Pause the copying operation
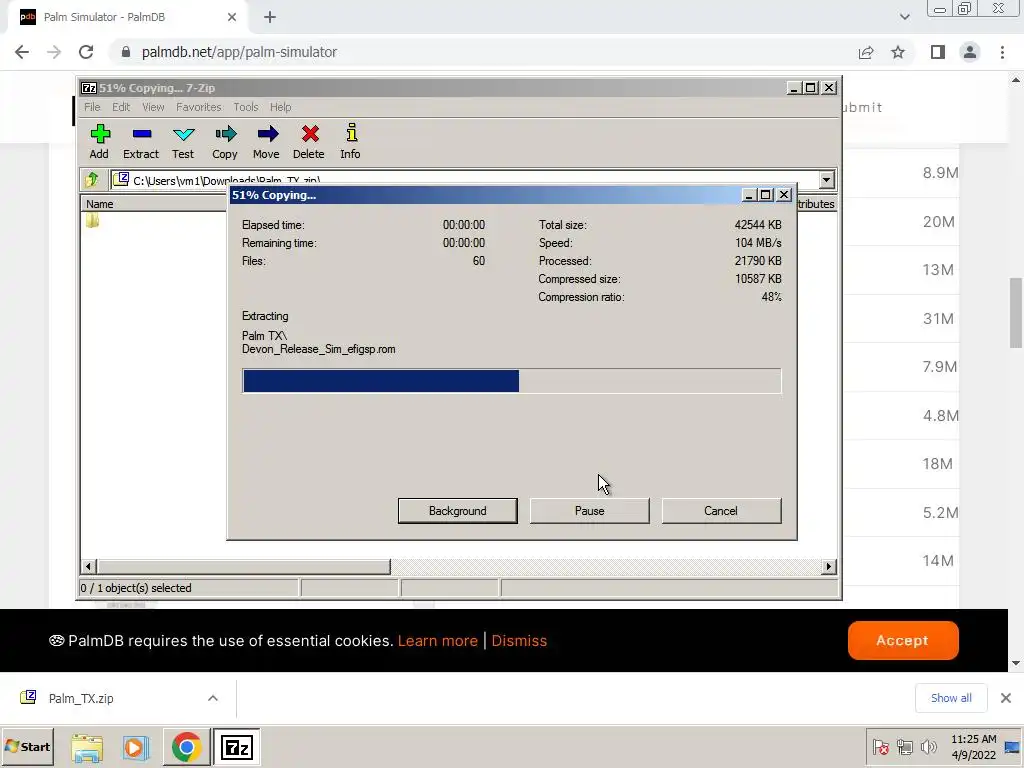The height and width of the screenshot is (768, 1024). coord(590,511)
